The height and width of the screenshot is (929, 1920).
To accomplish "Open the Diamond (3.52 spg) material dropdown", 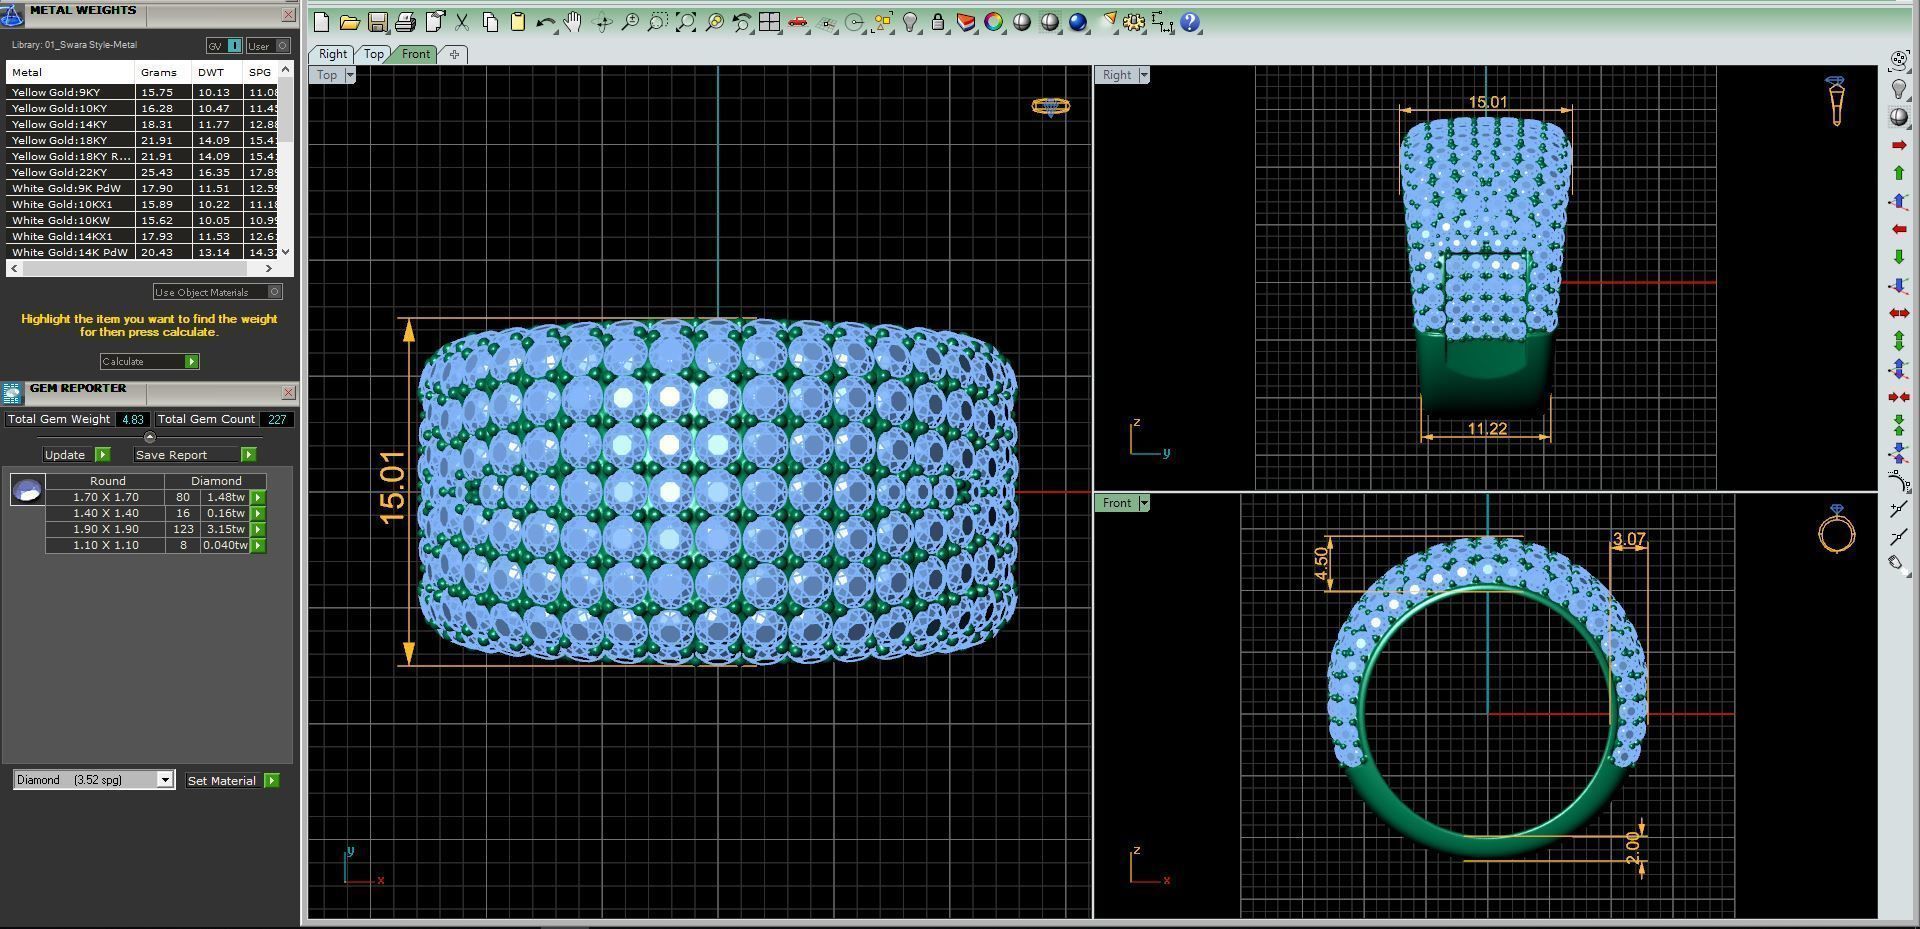I will click(165, 779).
